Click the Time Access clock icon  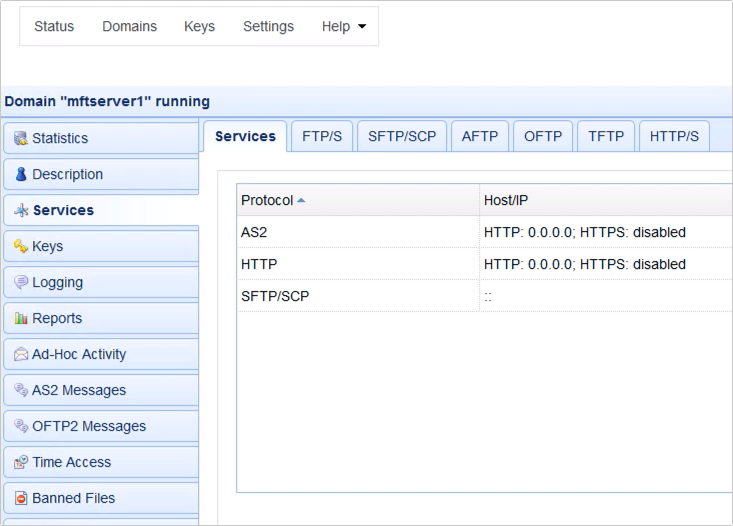(x=20, y=463)
